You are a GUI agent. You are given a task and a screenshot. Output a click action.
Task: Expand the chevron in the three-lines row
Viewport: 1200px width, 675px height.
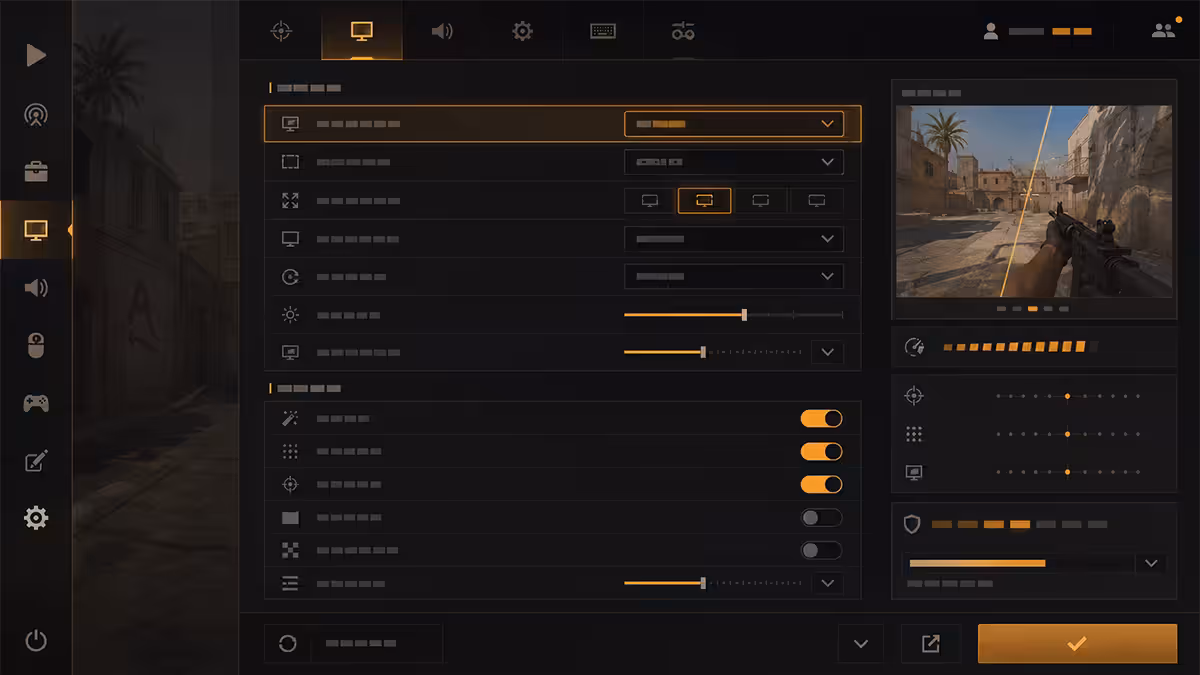(827, 583)
